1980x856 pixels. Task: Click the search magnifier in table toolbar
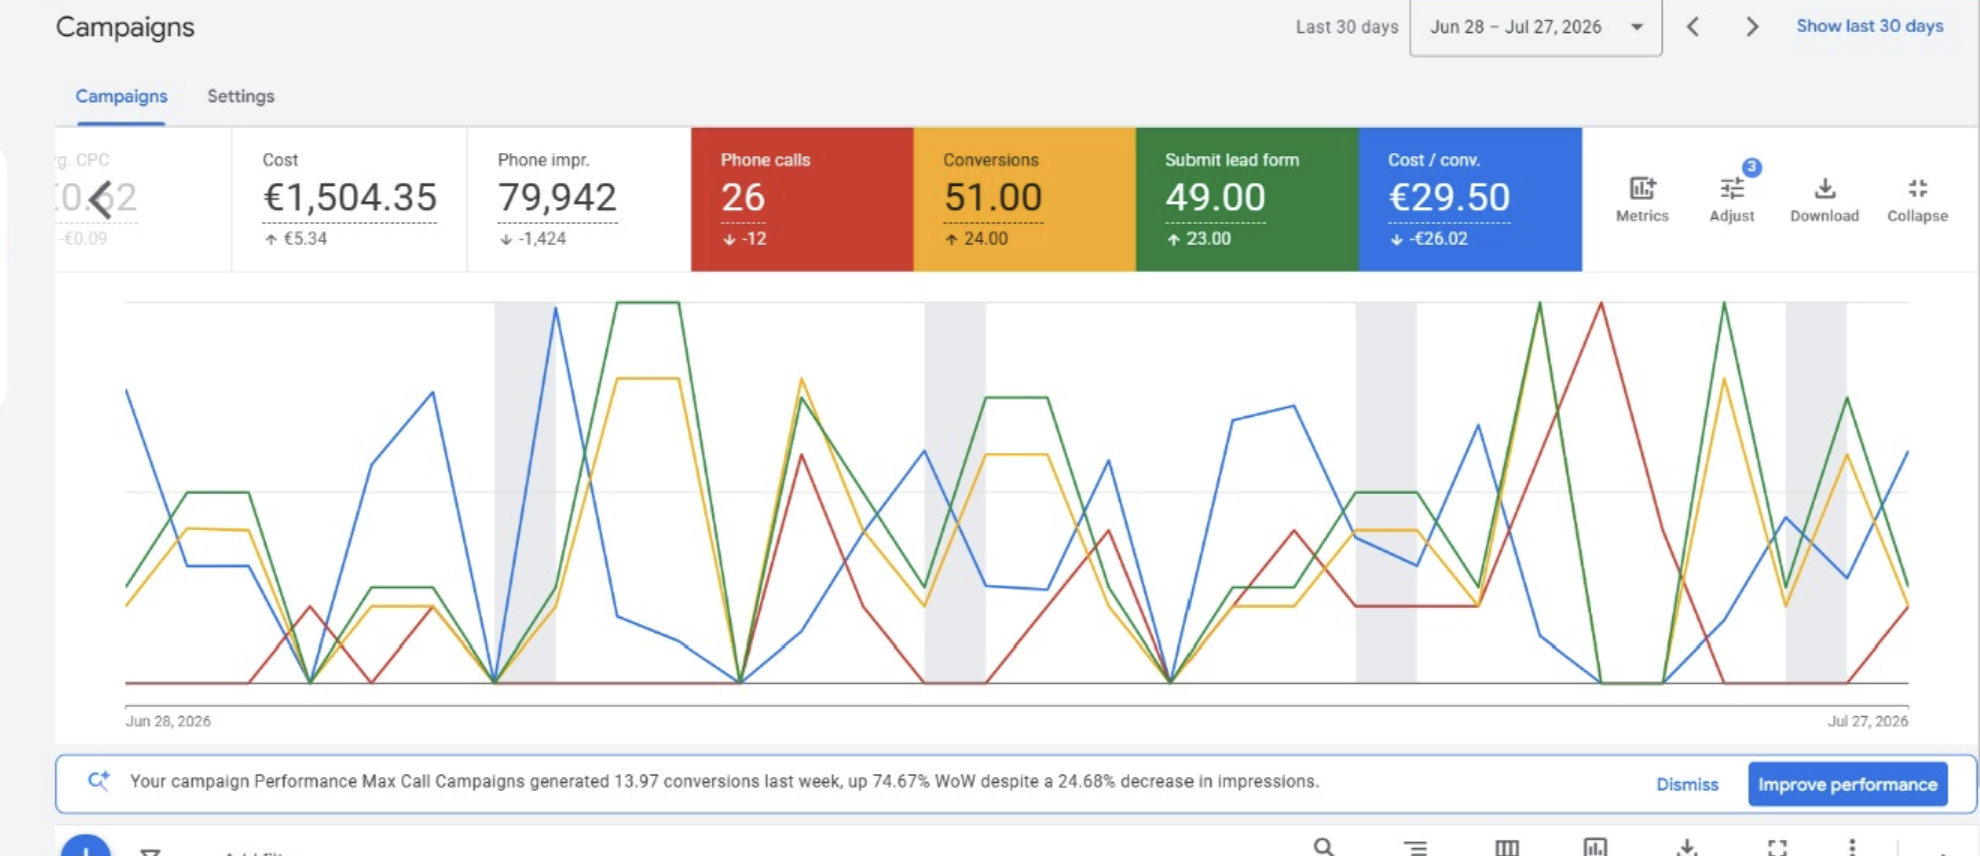(x=1324, y=847)
